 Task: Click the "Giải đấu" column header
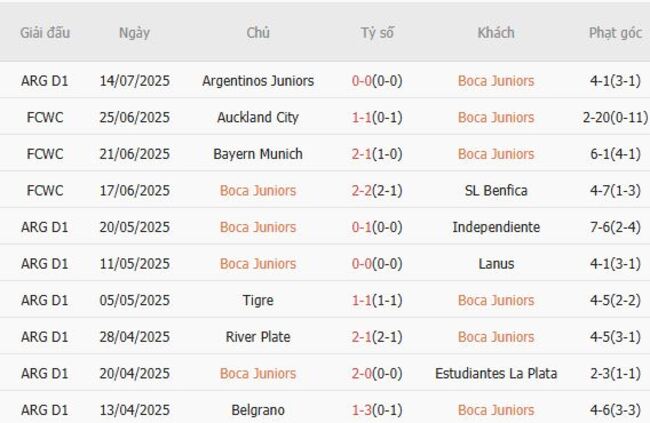click(x=45, y=33)
